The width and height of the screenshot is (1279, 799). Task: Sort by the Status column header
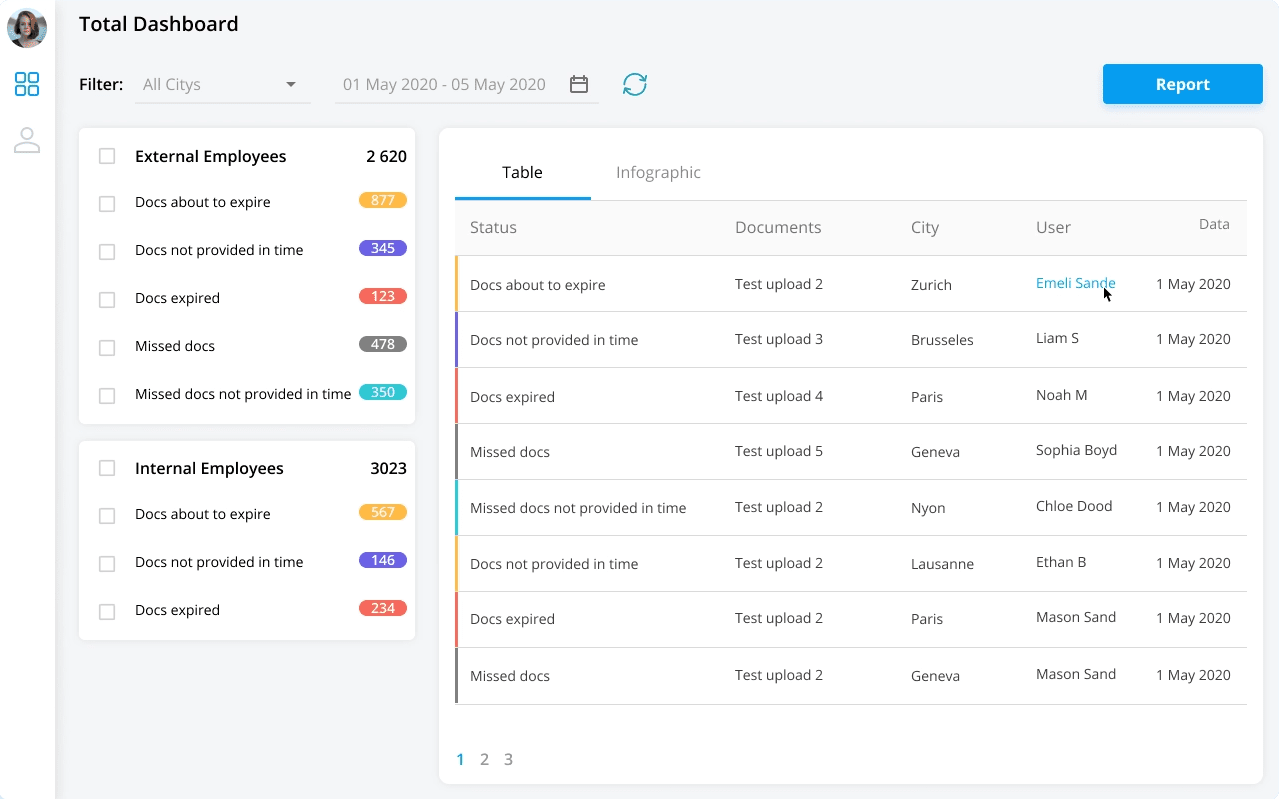tap(493, 228)
